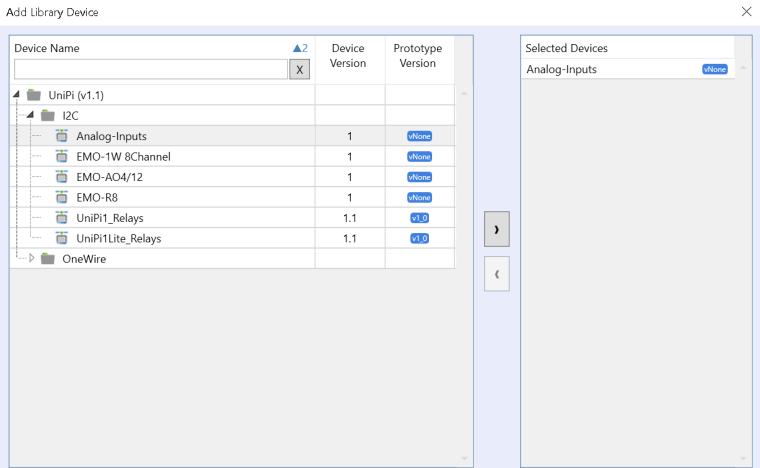Expand the OneWire folder node
Viewport: 760px width, 468px height.
tap(31, 259)
